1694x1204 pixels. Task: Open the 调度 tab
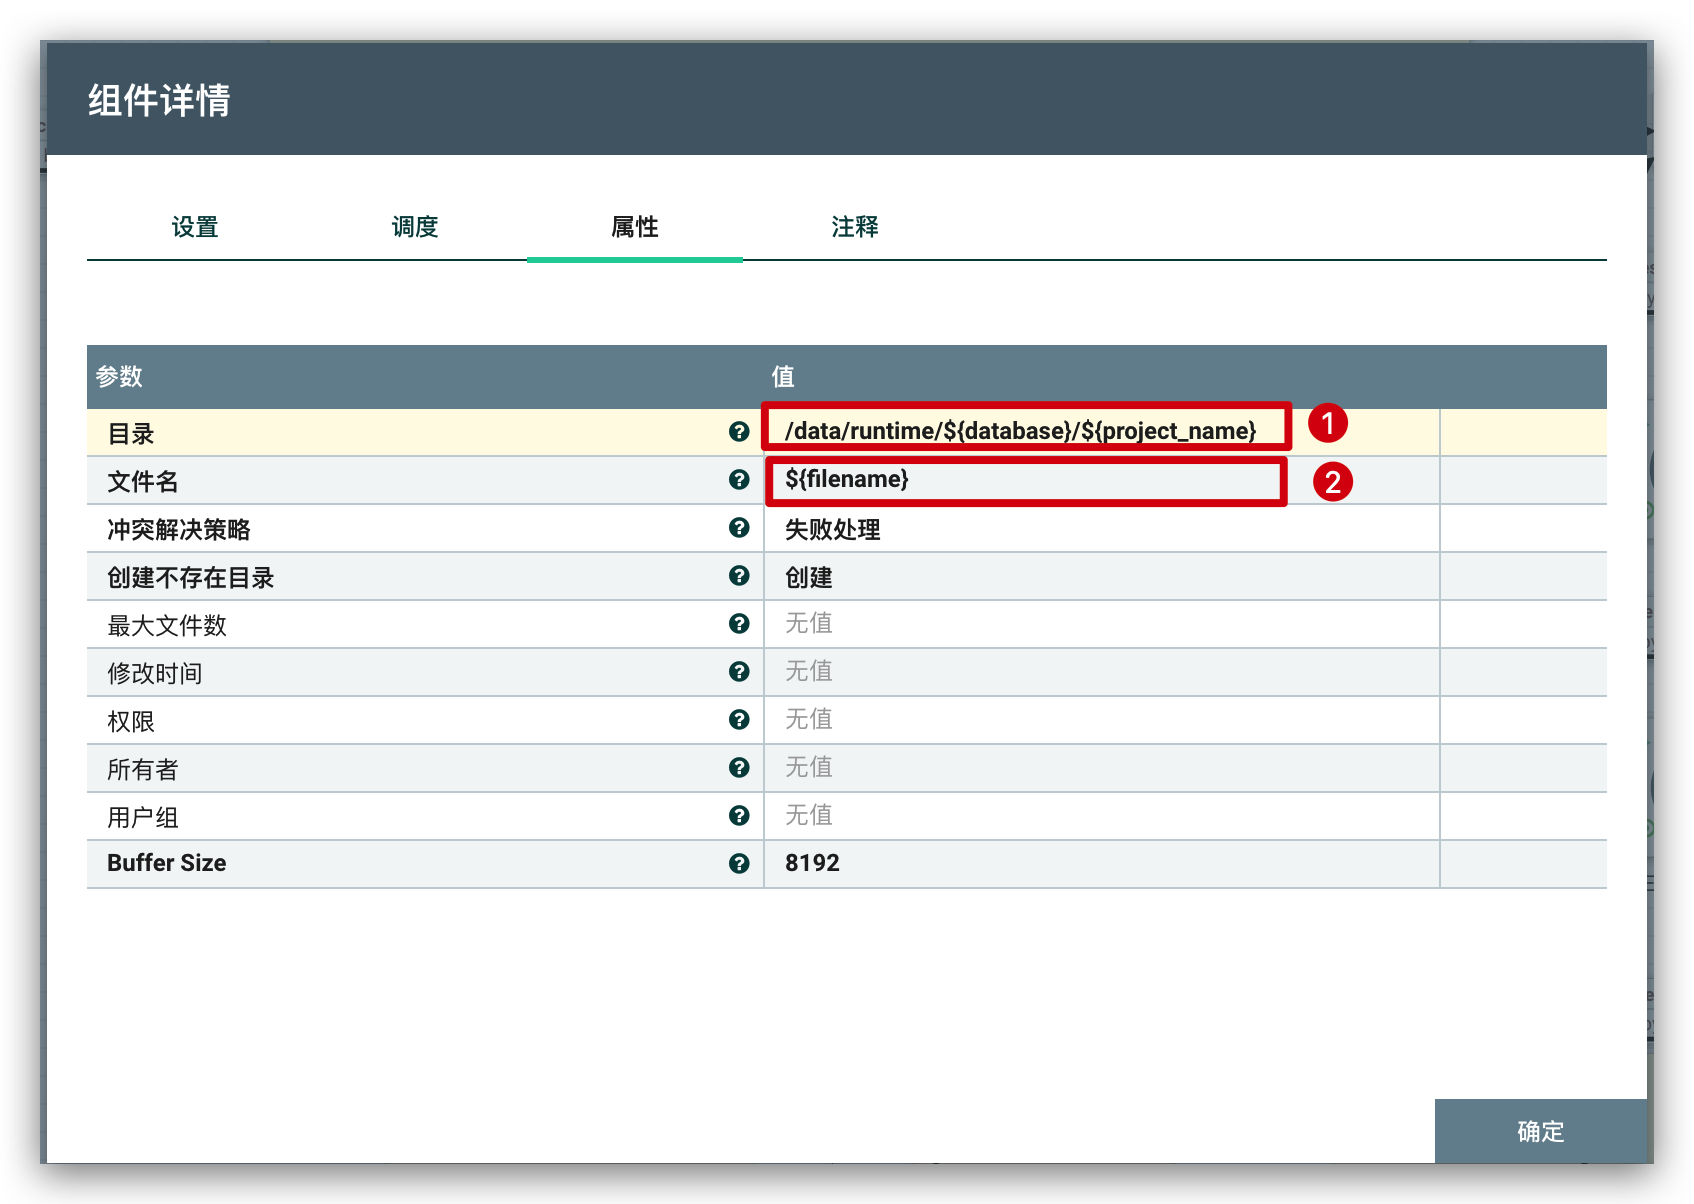coord(415,227)
